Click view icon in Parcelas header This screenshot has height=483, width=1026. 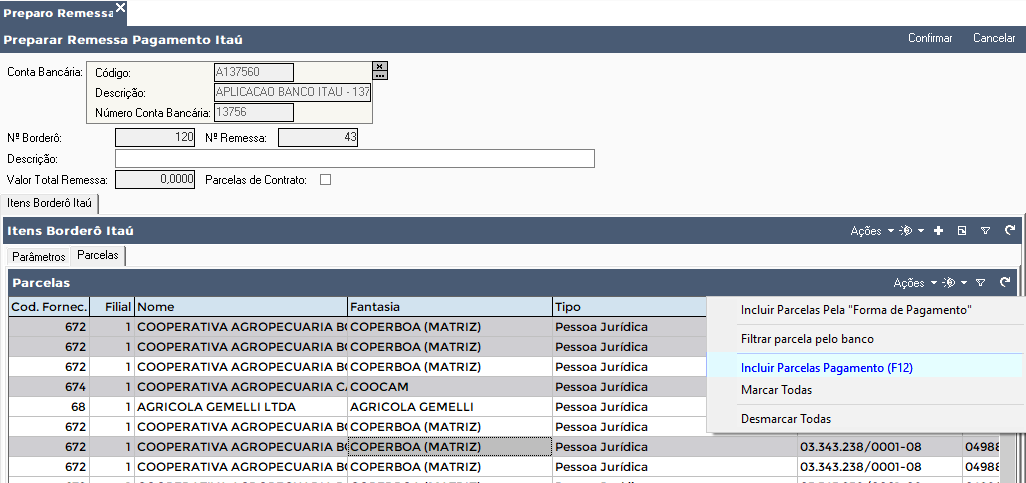point(949,283)
